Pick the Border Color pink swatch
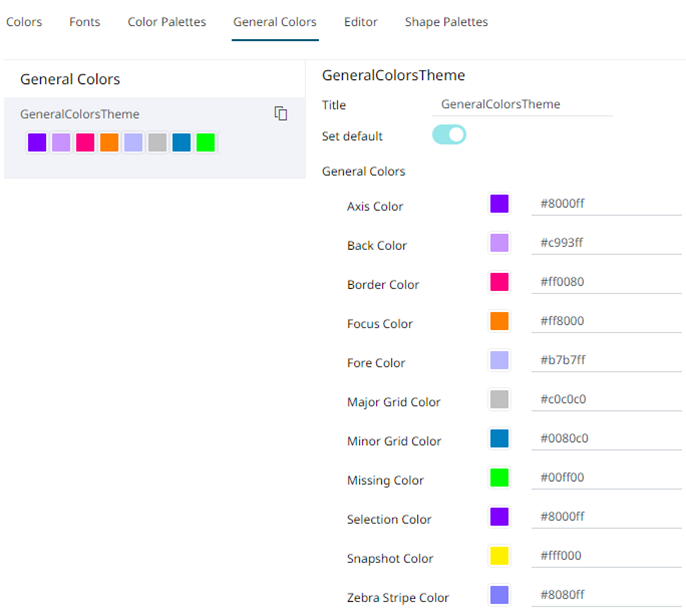This screenshot has width=686, height=615. pyautogui.click(x=499, y=282)
